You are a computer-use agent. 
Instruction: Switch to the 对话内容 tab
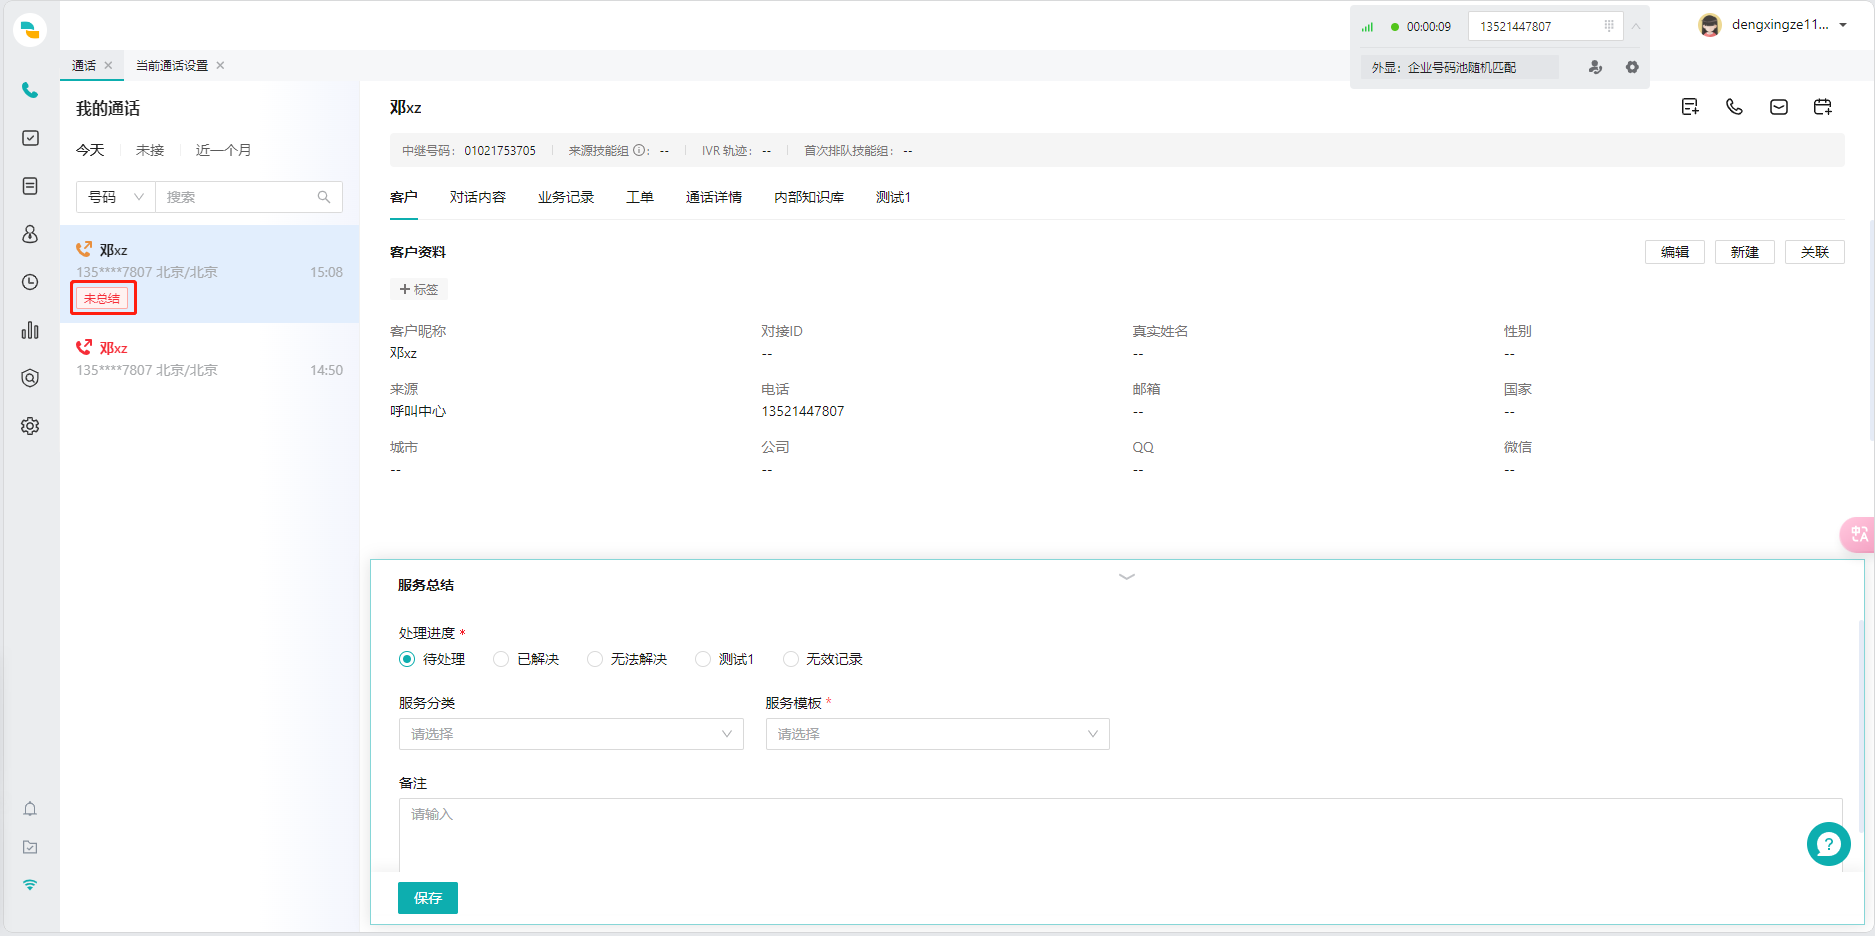[x=478, y=197]
